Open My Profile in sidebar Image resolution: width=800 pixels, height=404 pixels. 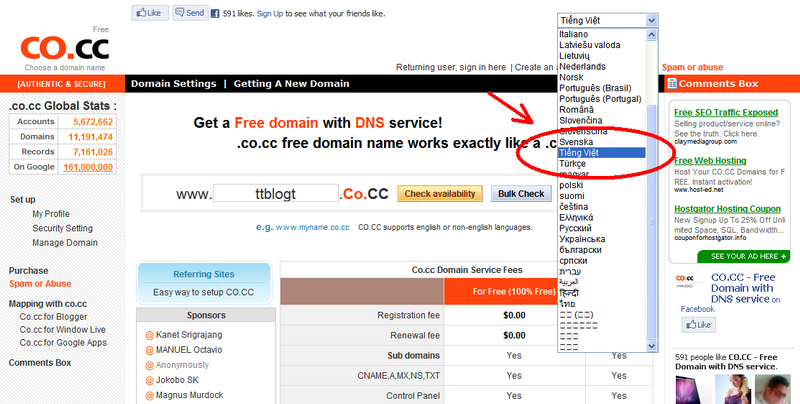point(51,214)
